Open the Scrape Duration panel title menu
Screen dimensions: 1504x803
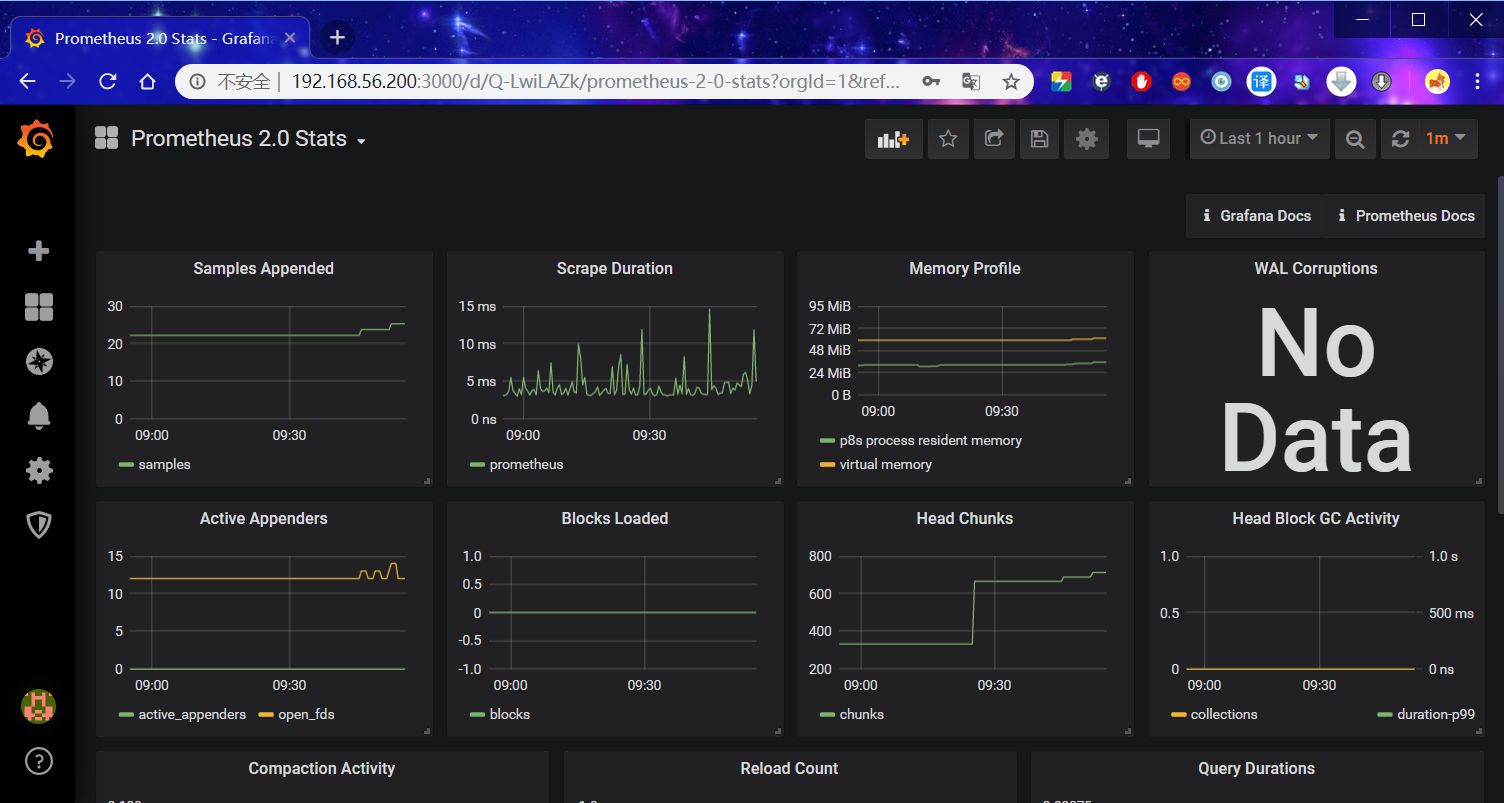point(615,268)
